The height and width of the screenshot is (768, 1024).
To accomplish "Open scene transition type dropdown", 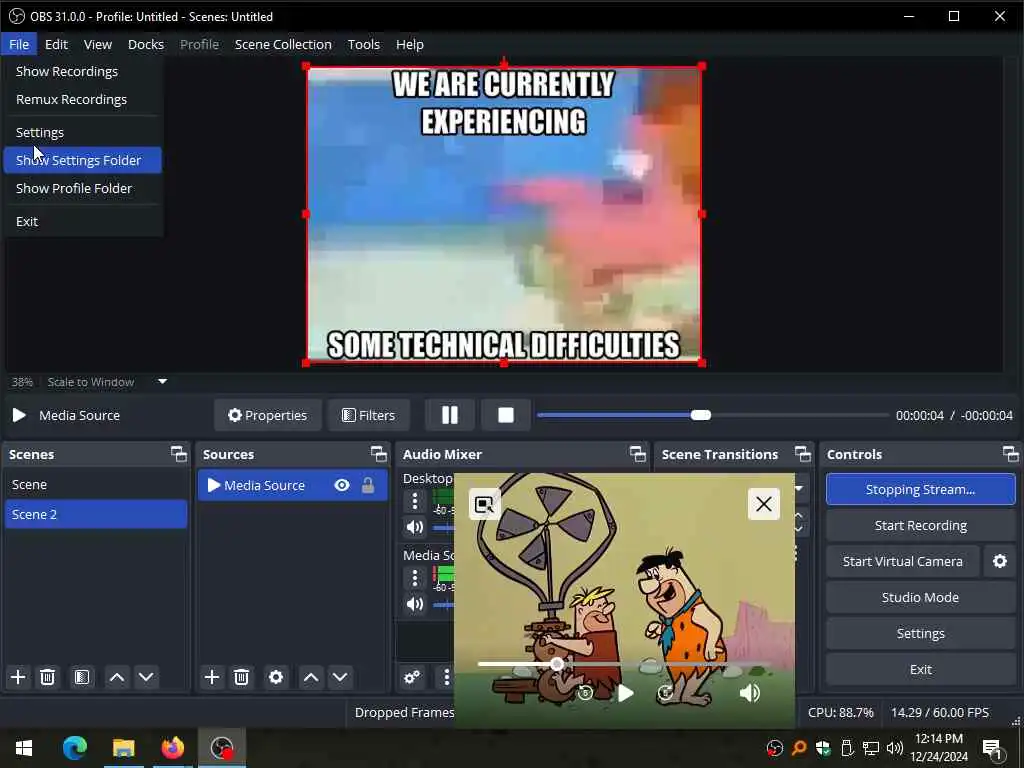I will [799, 488].
